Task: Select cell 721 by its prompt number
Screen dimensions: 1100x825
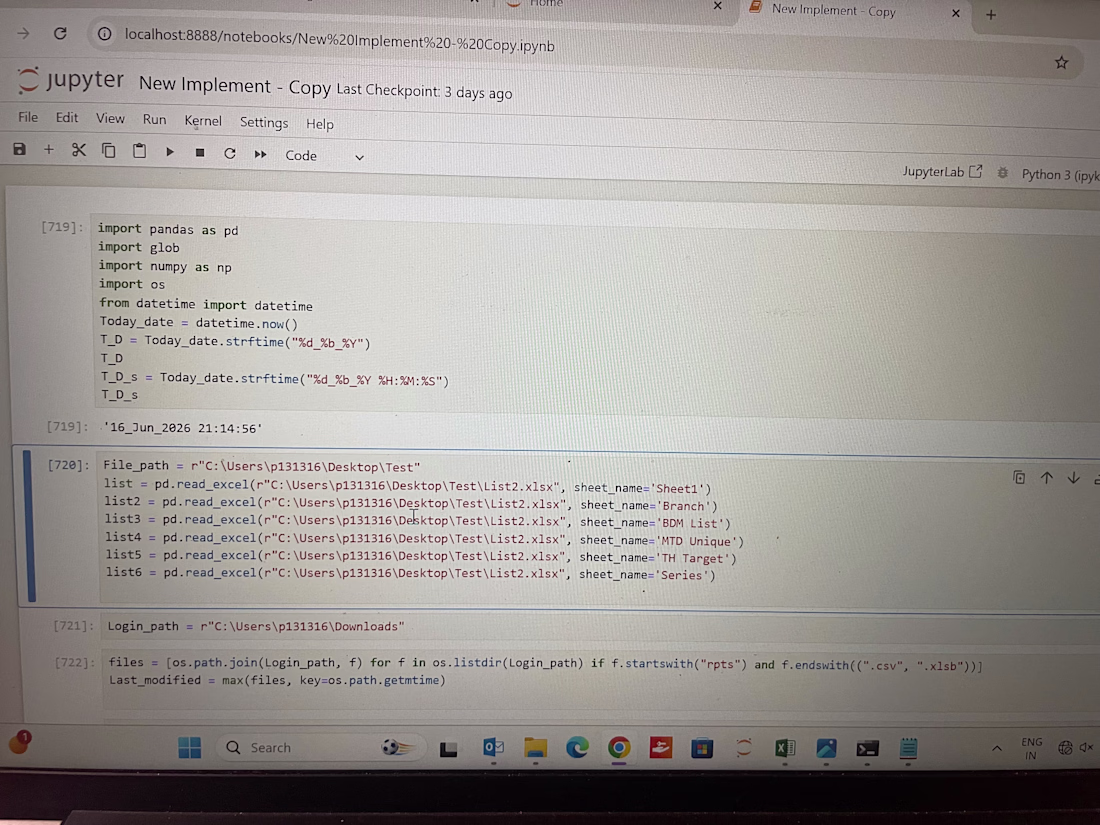Action: (x=73, y=626)
